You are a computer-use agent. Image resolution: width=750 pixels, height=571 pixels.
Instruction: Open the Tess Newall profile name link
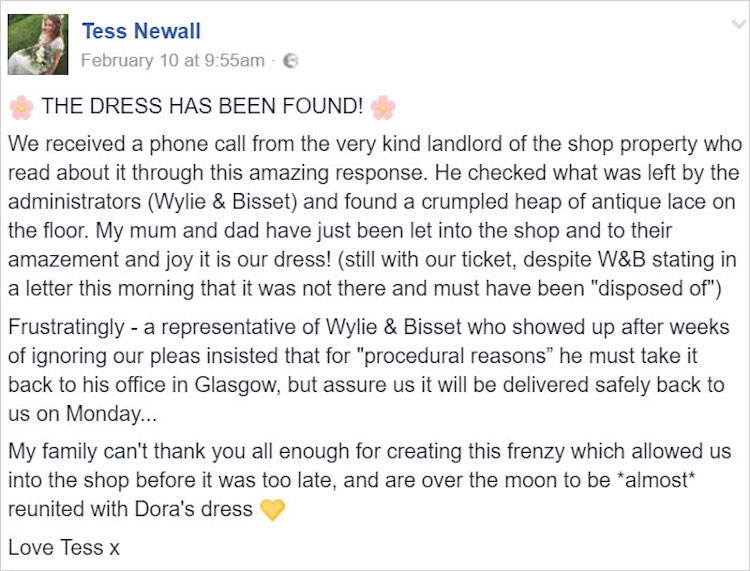point(140,31)
